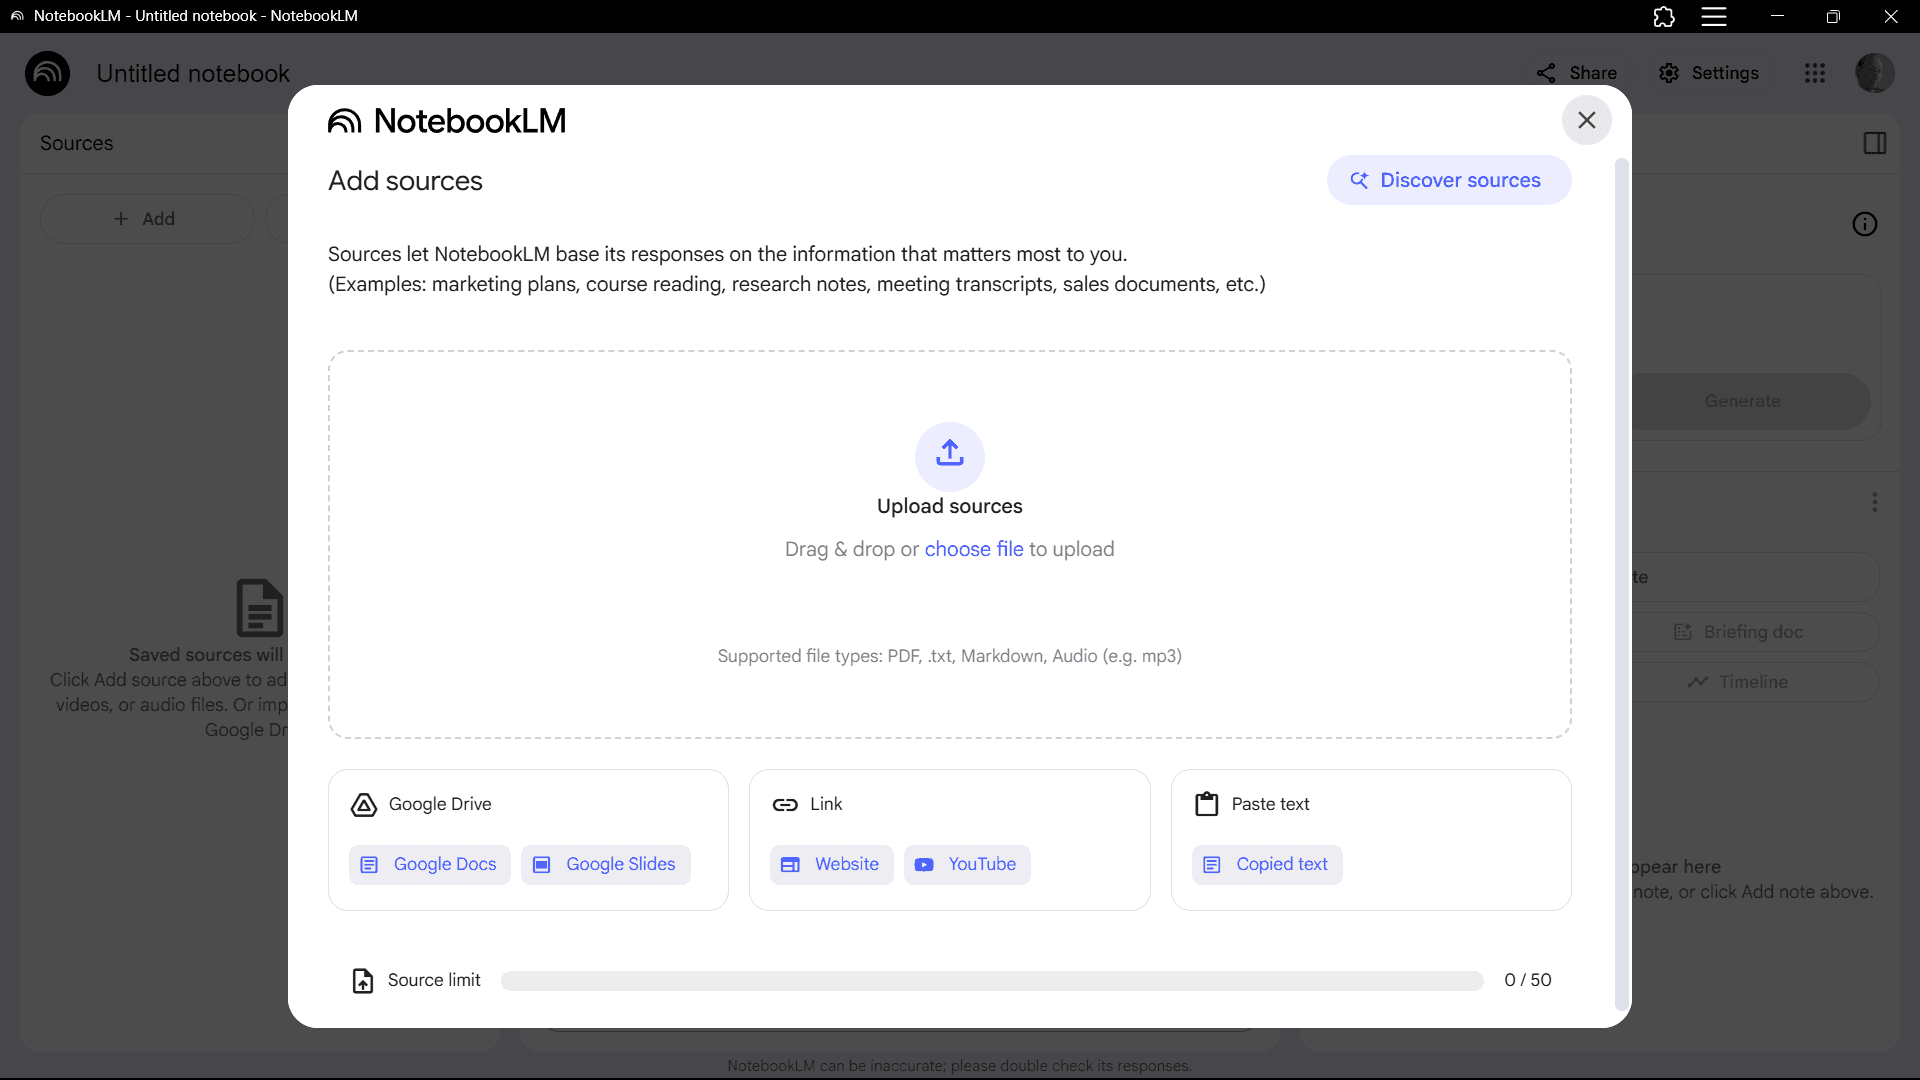Click the Paste text clipboard icon

[x=1207, y=804]
